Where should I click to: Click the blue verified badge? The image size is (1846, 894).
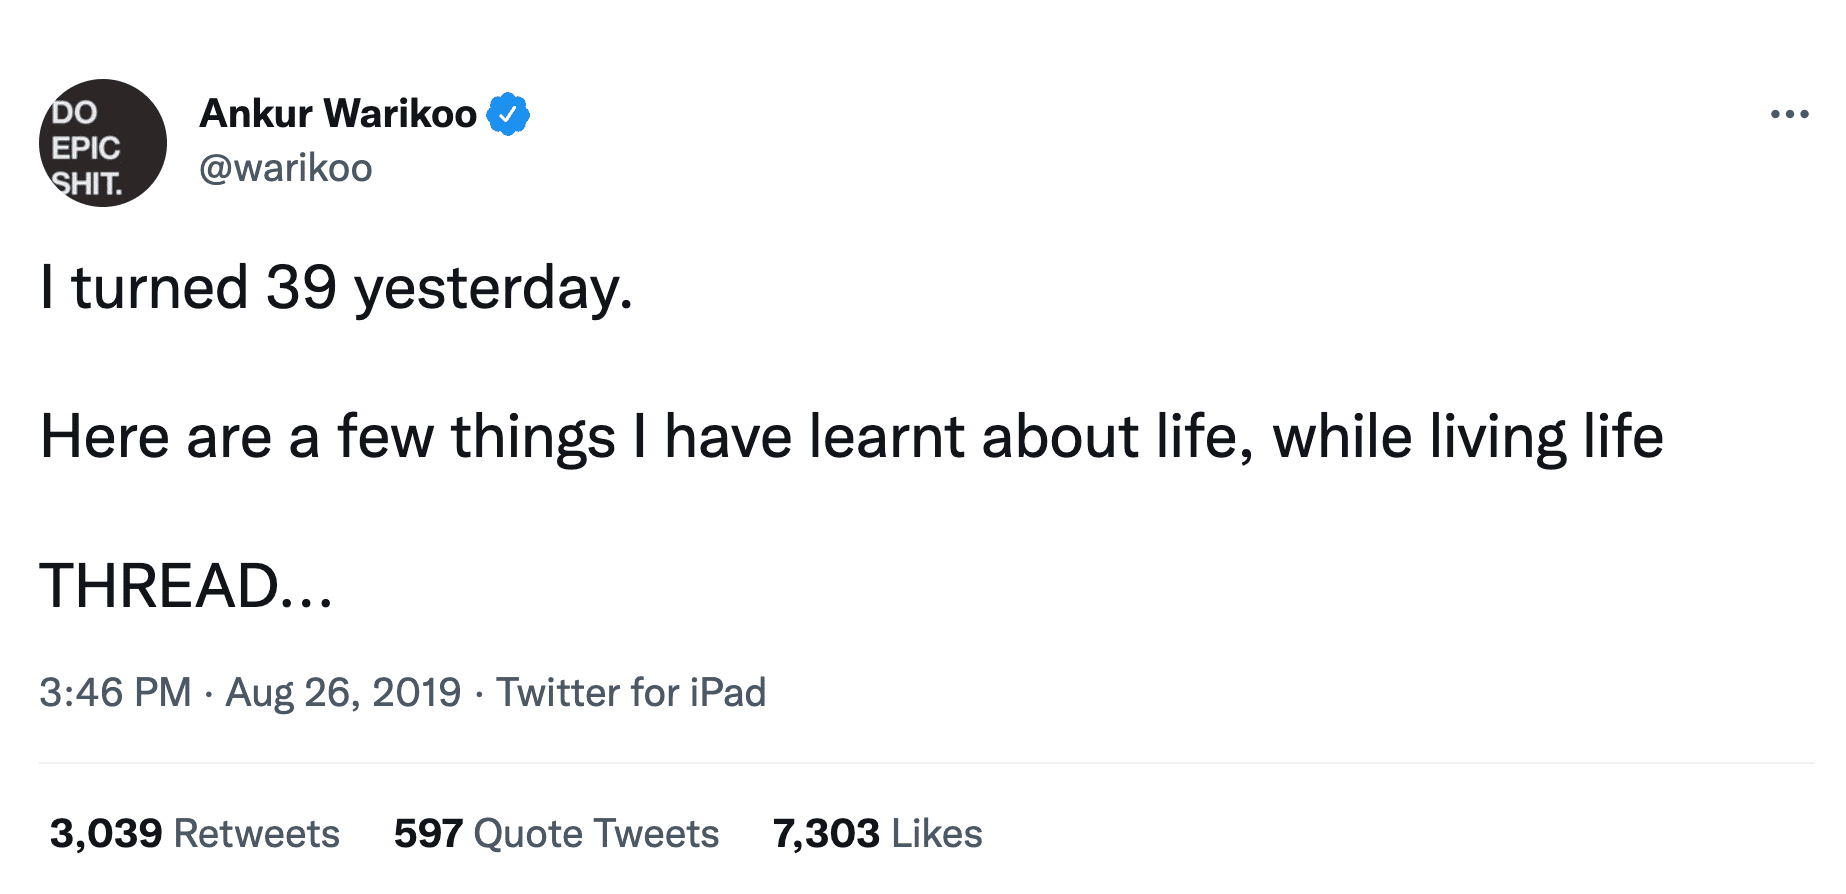(508, 114)
